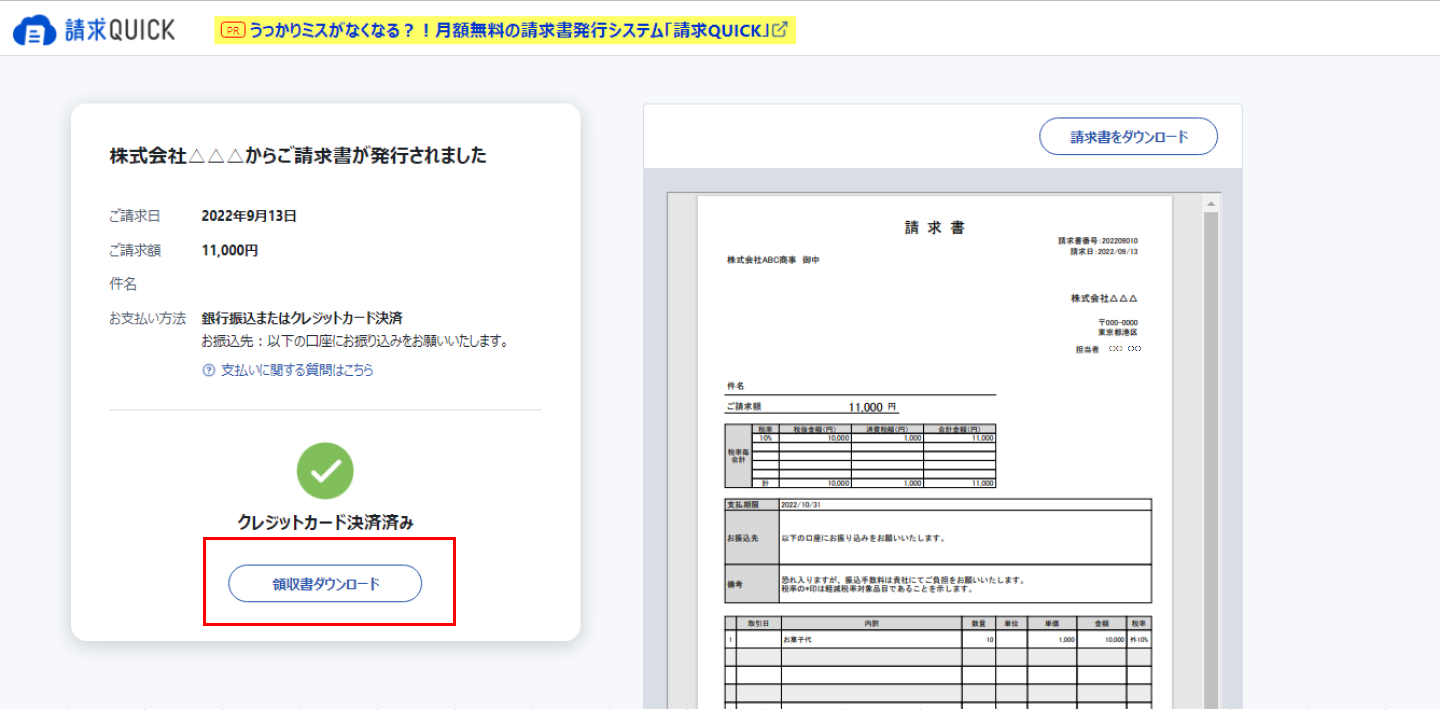Viewport: 1440px width, 710px height.
Task: Select the お支払い方法 label
Action: 147,318
